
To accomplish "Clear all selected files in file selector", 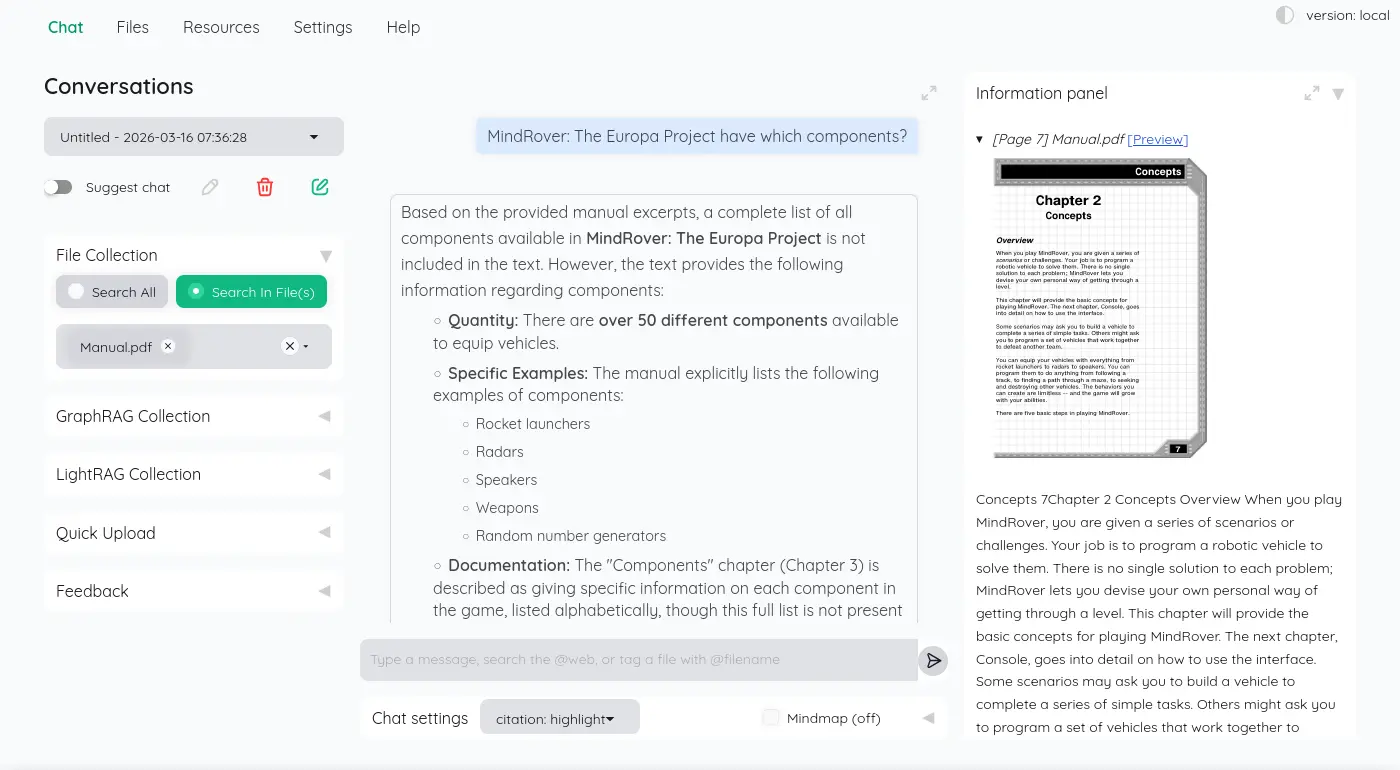I will tap(289, 346).
